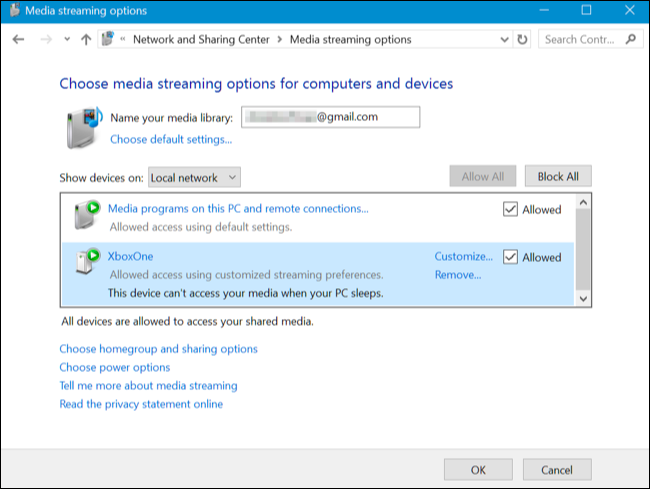Maximize the Media streaming options window
The image size is (650, 489).
click(586, 10)
